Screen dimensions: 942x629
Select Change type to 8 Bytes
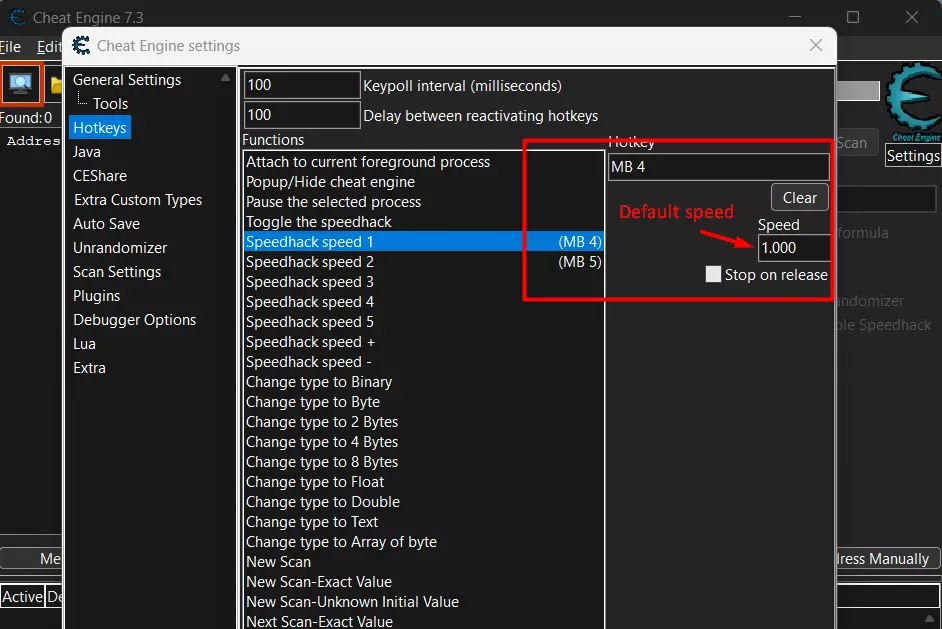pos(424,462)
